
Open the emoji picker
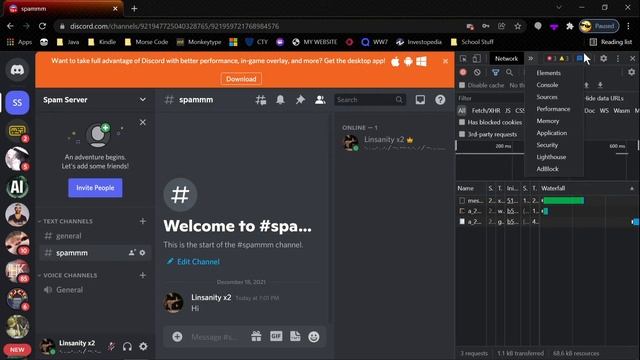coord(314,337)
